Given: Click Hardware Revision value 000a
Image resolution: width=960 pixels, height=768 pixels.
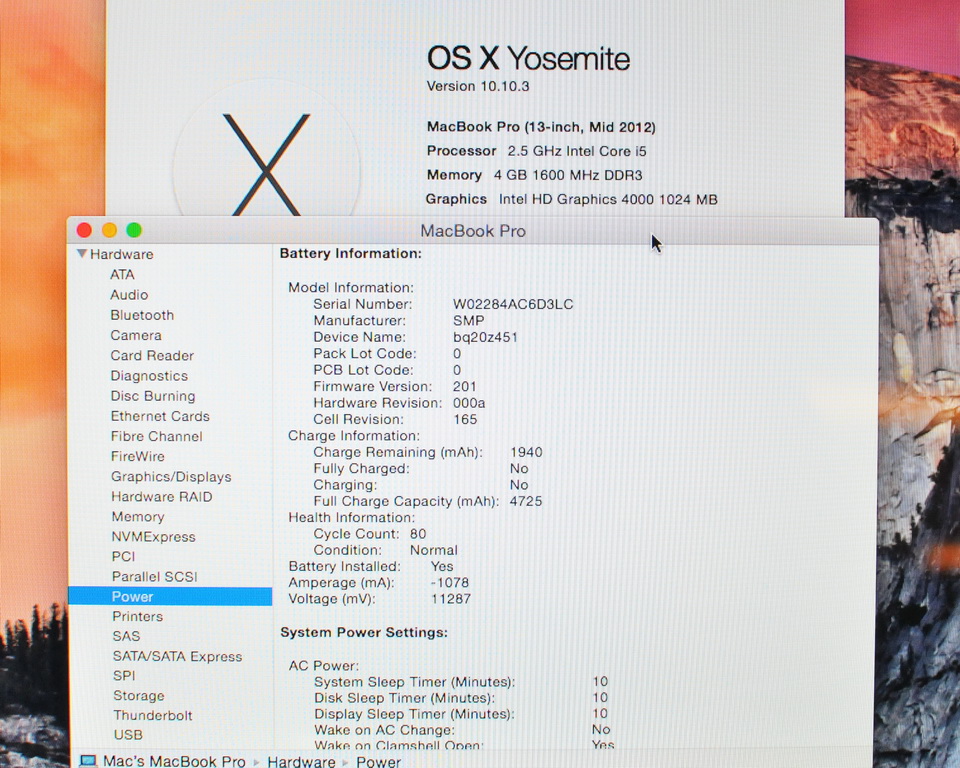Looking at the screenshot, I should click(x=469, y=403).
